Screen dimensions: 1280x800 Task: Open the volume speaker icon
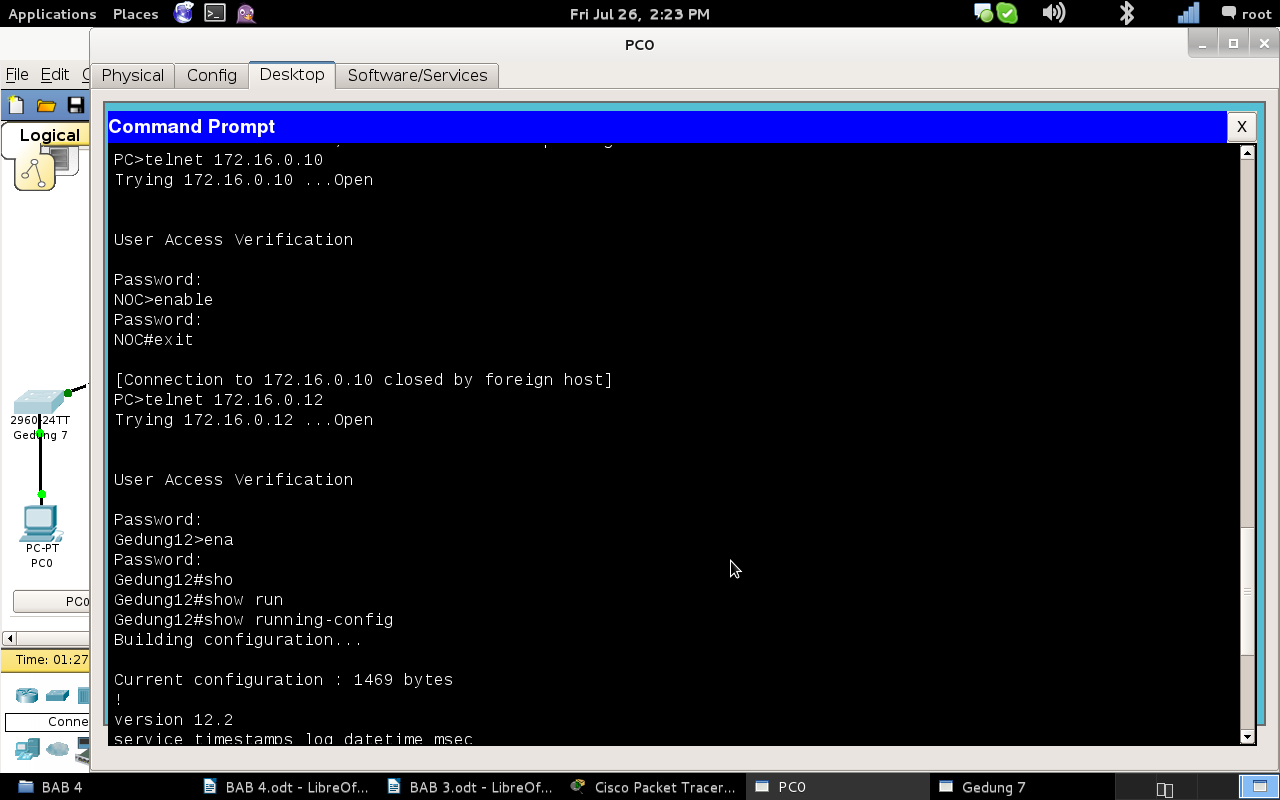pyautogui.click(x=1053, y=13)
